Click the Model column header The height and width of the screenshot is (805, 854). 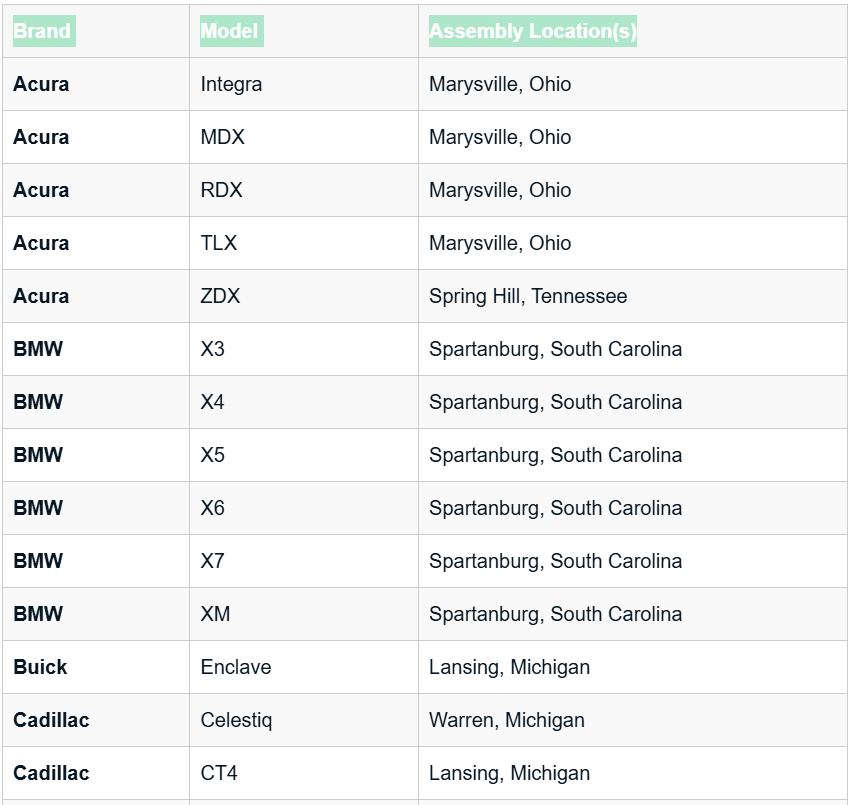230,31
